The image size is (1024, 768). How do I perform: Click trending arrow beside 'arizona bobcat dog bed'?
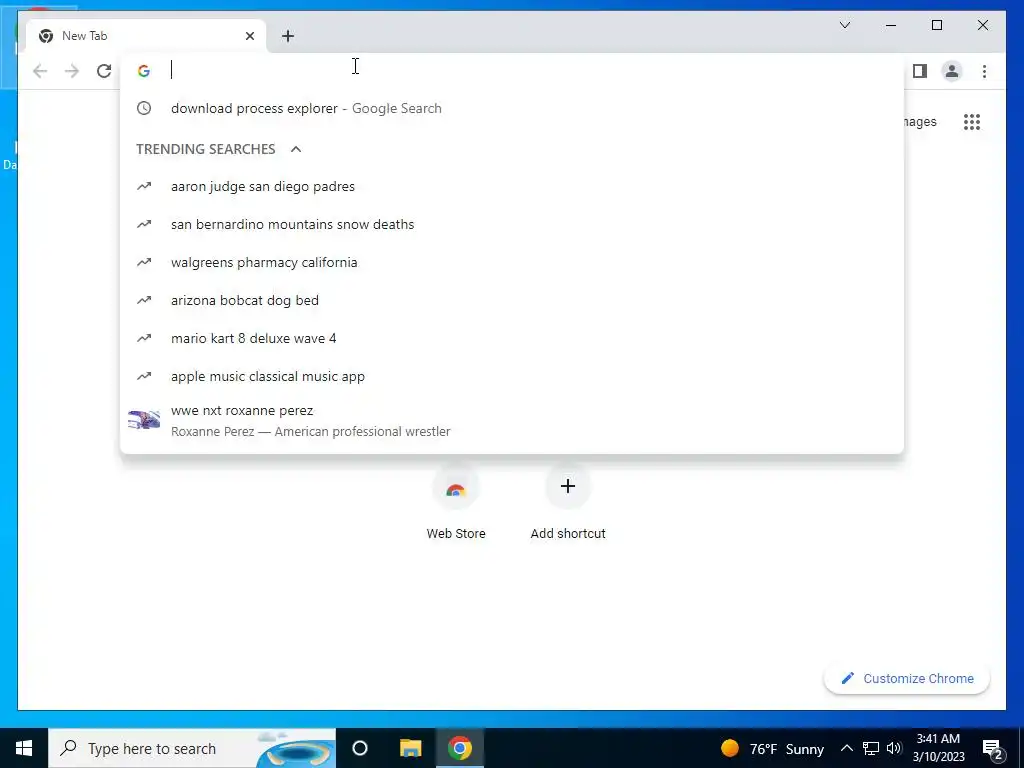tap(144, 300)
